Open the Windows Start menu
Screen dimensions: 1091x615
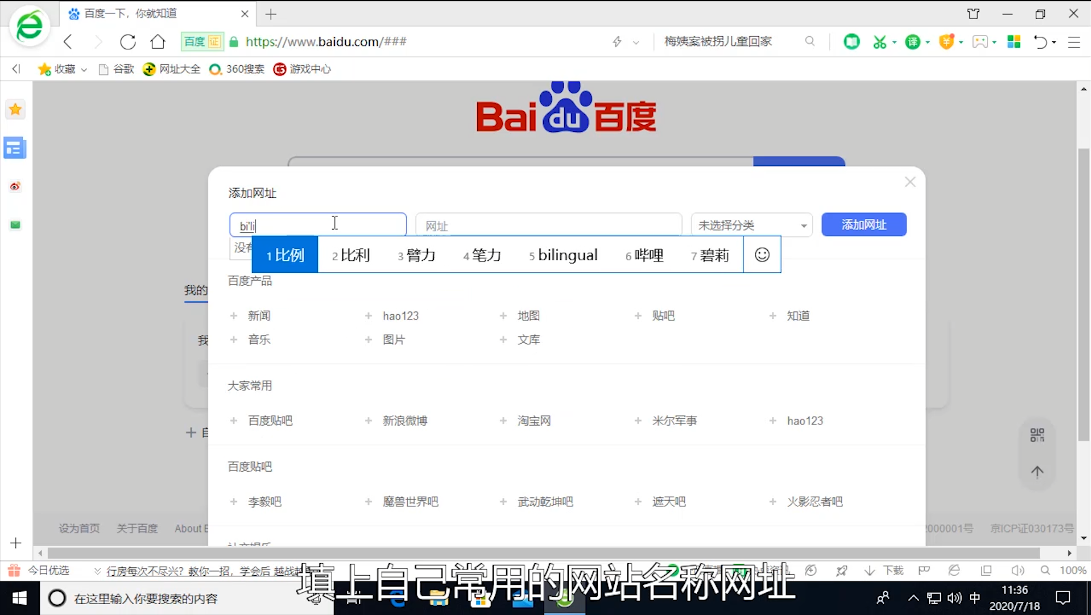pyautogui.click(x=19, y=598)
